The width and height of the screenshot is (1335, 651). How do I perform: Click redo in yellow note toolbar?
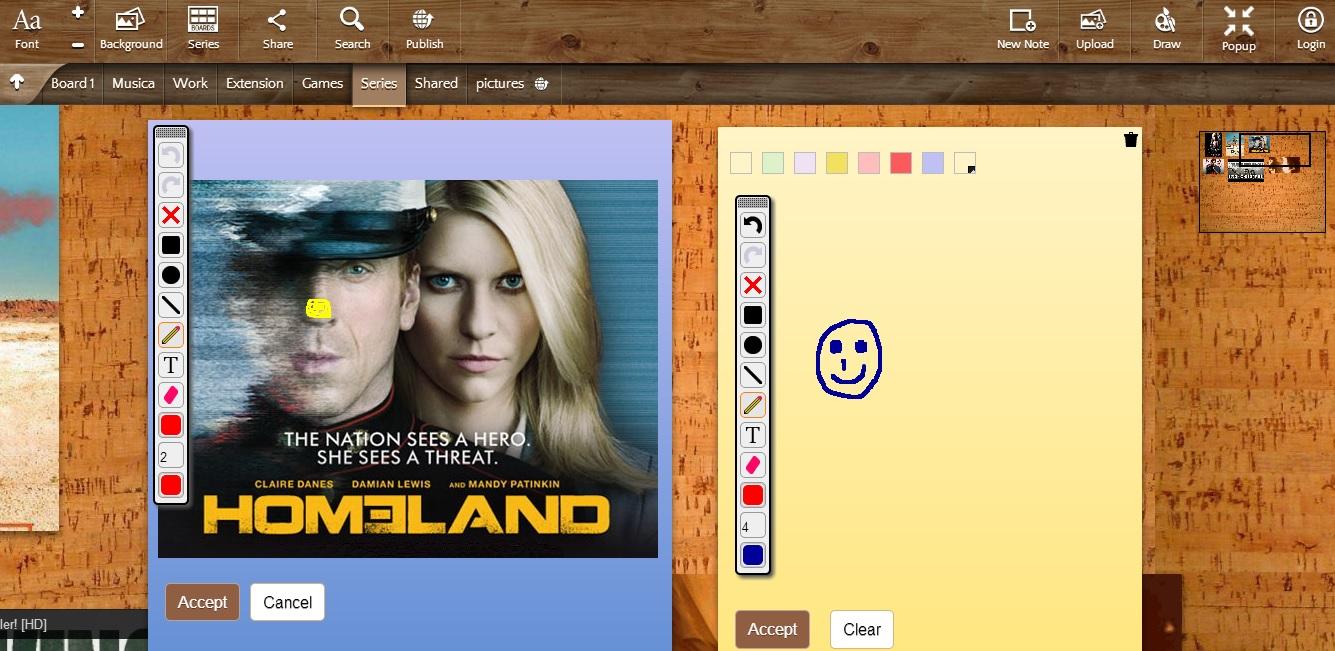click(x=753, y=255)
